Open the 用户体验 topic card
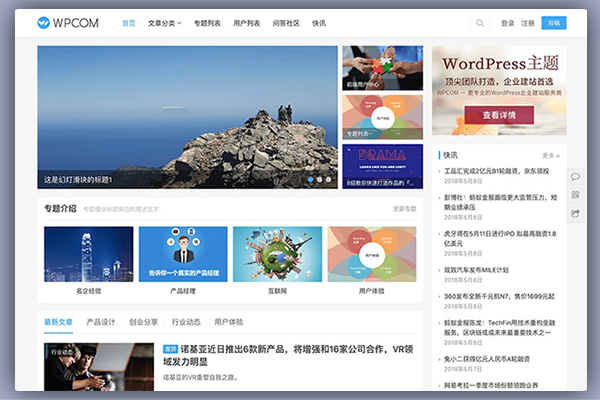Viewport: 600px width, 400px height. point(372,260)
